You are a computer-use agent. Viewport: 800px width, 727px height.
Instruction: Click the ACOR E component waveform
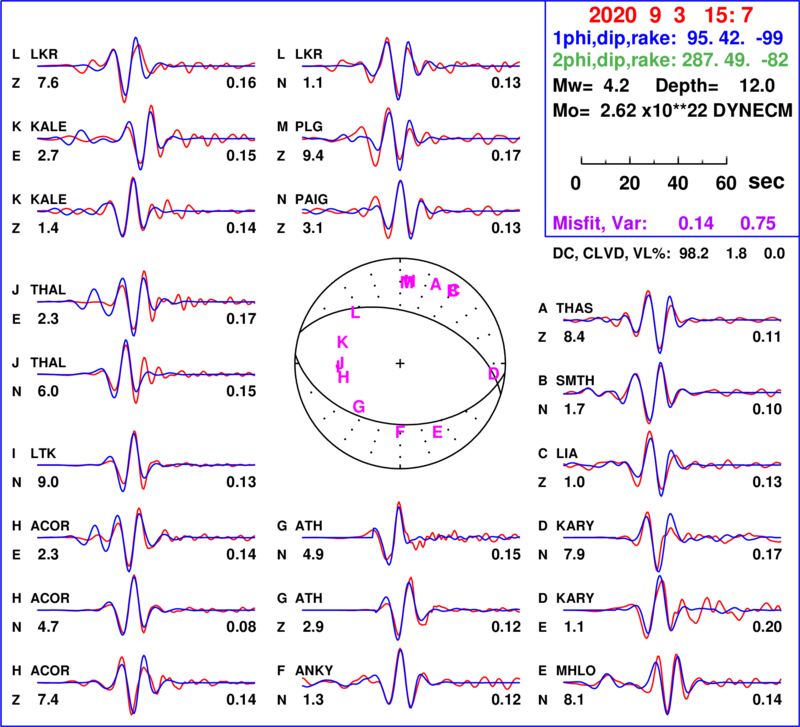(146, 539)
